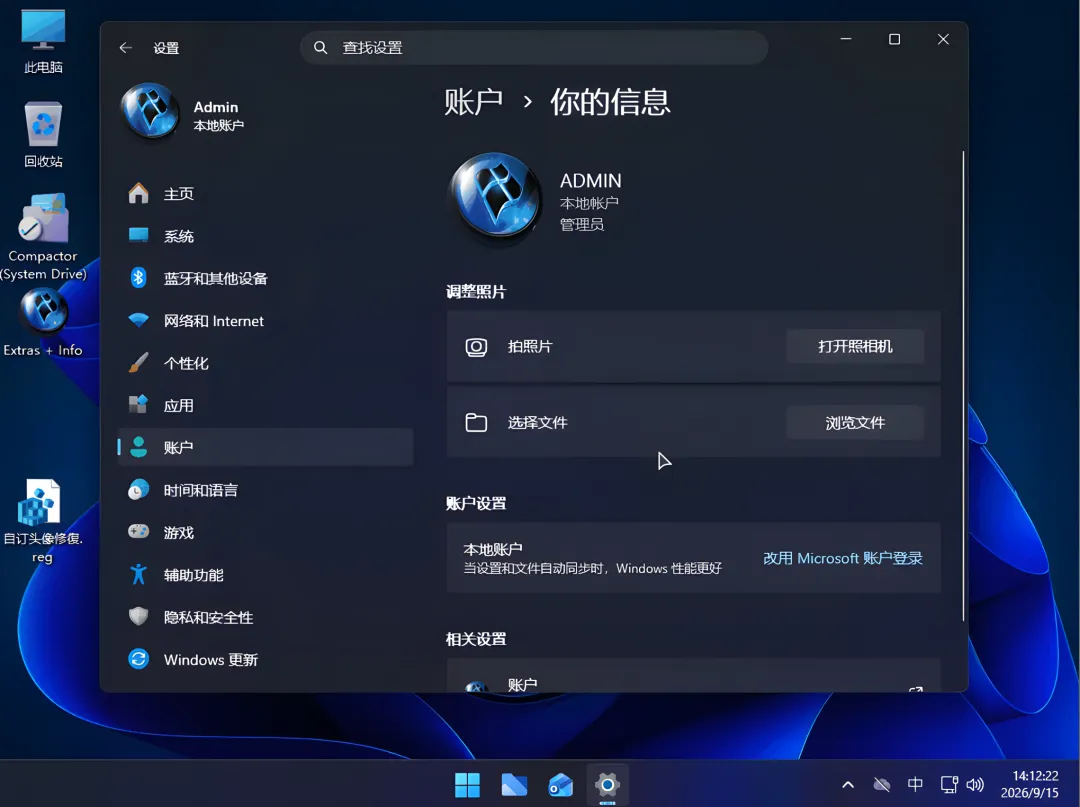Click inside the 查找设置 search field
1080x807 pixels.
click(x=534, y=48)
